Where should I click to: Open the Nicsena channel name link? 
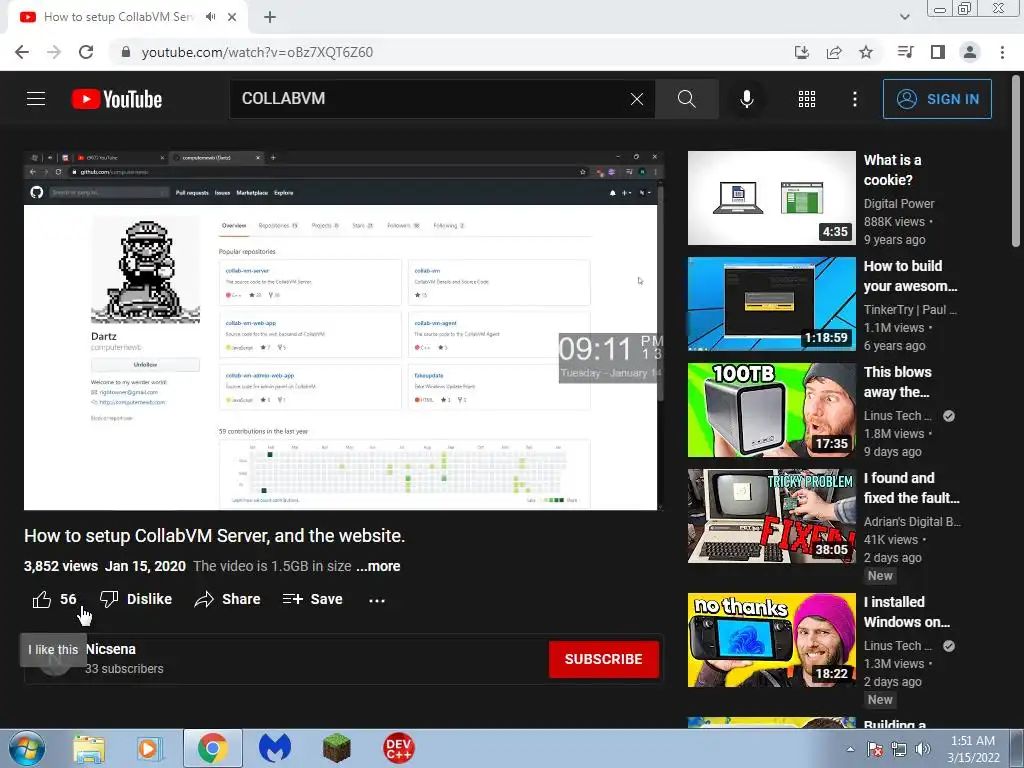[x=110, y=649]
